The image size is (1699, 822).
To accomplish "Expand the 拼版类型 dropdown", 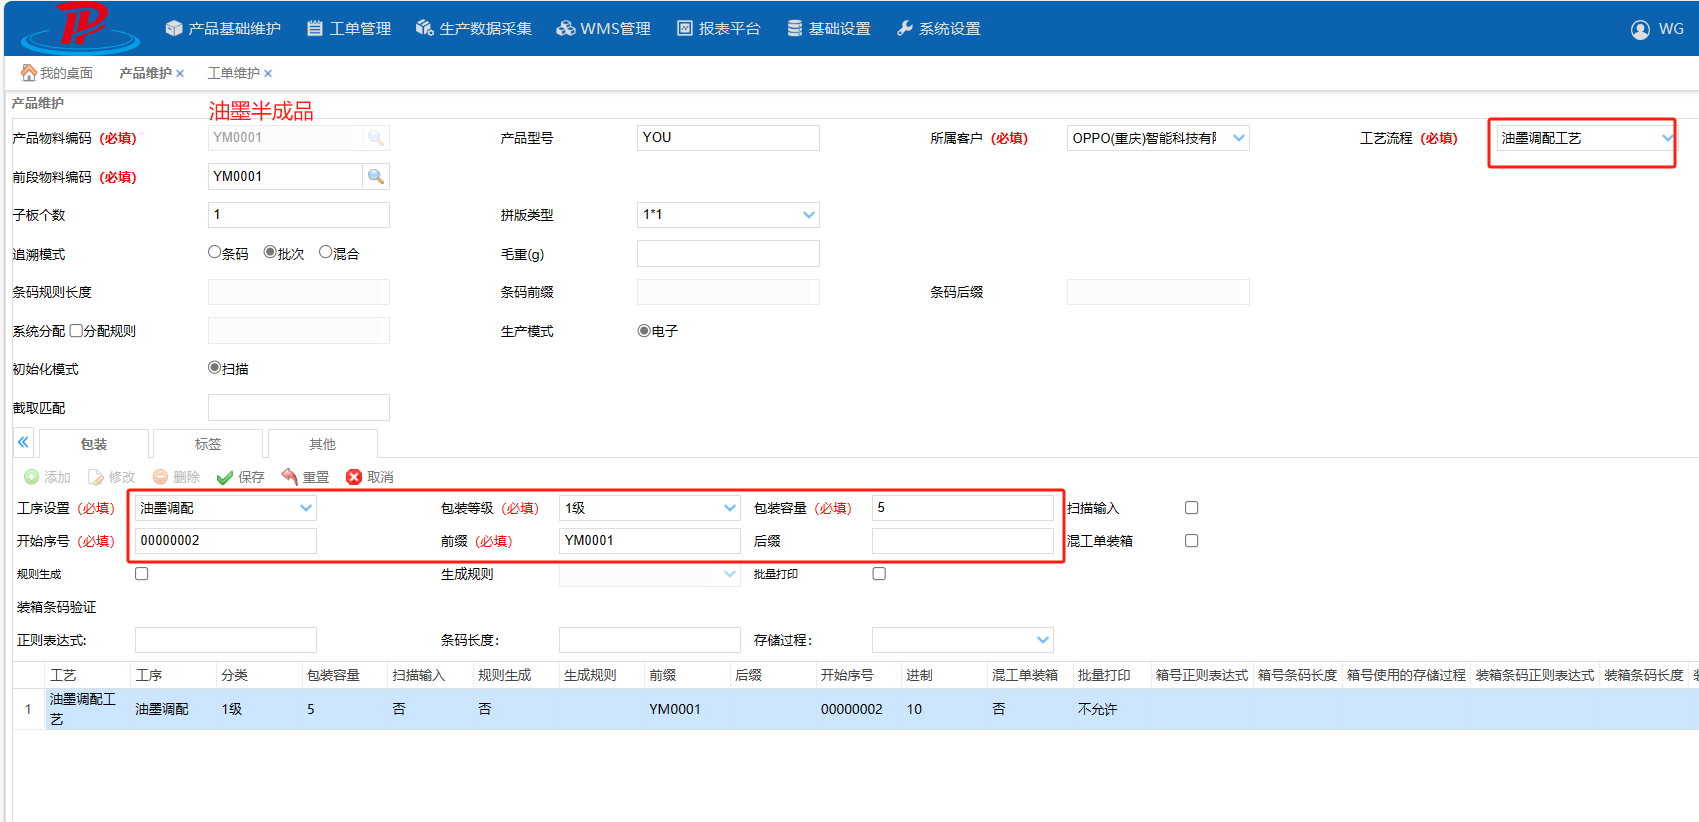I will tap(809, 215).
